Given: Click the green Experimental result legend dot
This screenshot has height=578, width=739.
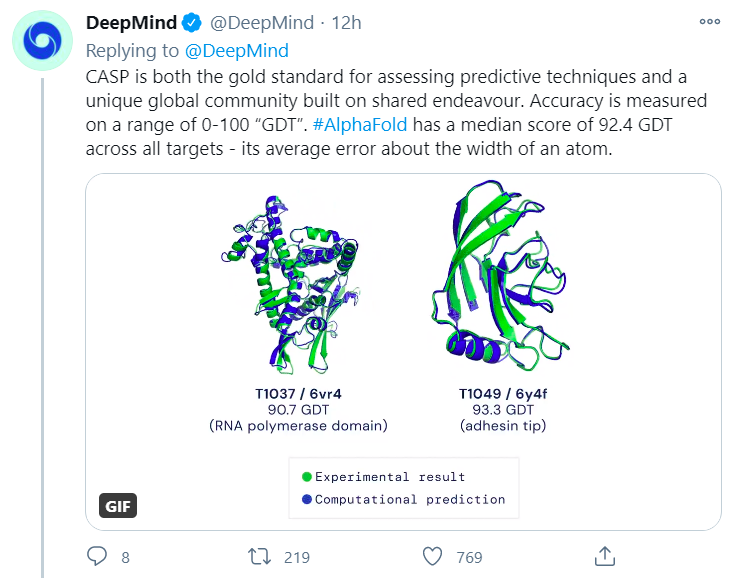Looking at the screenshot, I should pyautogui.click(x=307, y=477).
